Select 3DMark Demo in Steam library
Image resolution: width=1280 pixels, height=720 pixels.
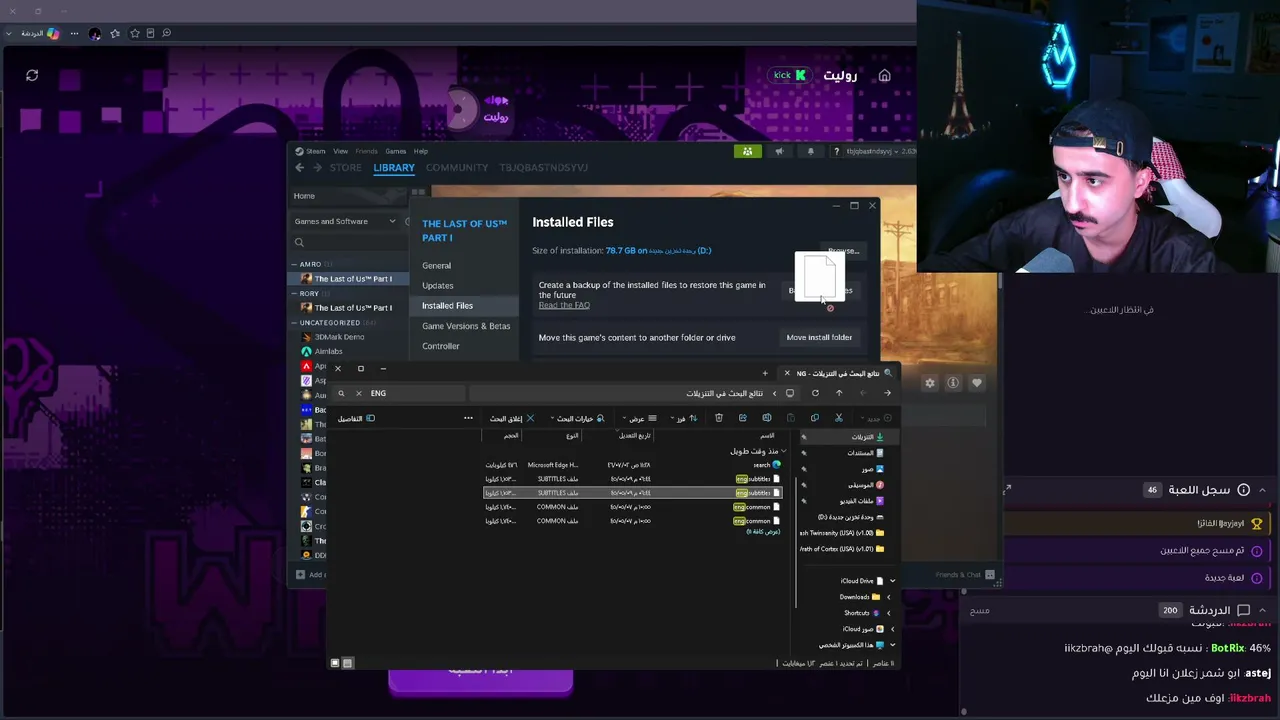(340, 337)
